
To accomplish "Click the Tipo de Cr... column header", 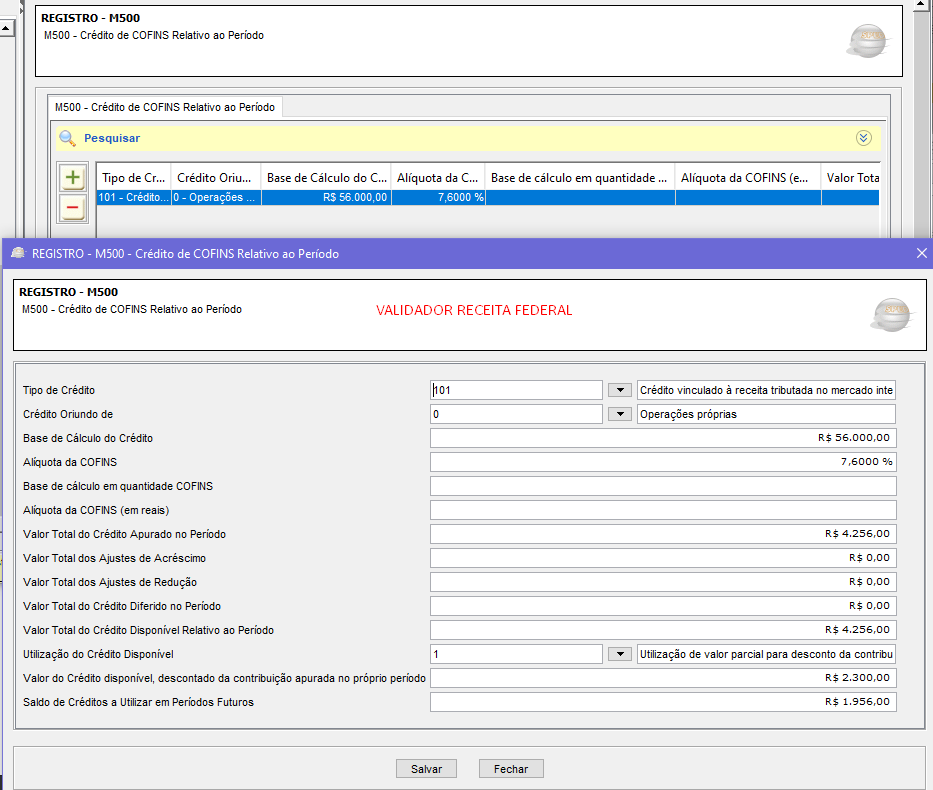I will [x=133, y=177].
